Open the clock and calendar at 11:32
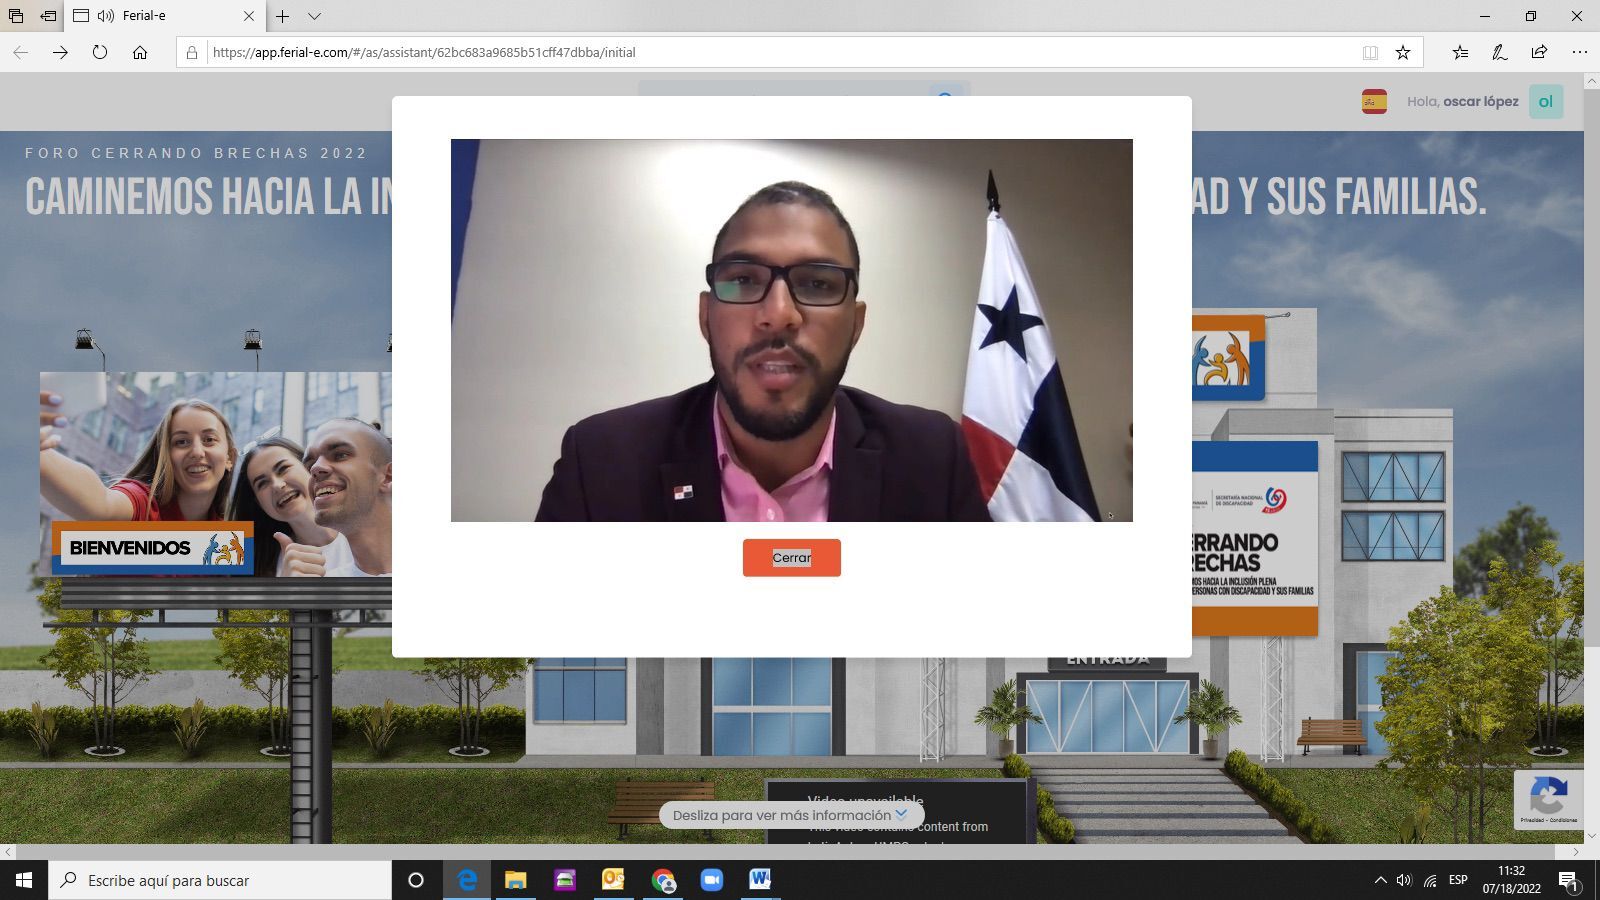 [x=1512, y=880]
